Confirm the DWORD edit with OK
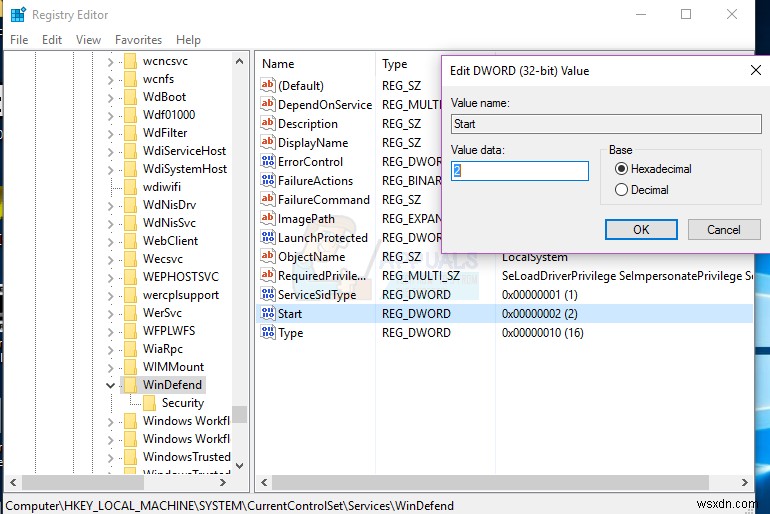The height and width of the screenshot is (514, 770). point(641,230)
